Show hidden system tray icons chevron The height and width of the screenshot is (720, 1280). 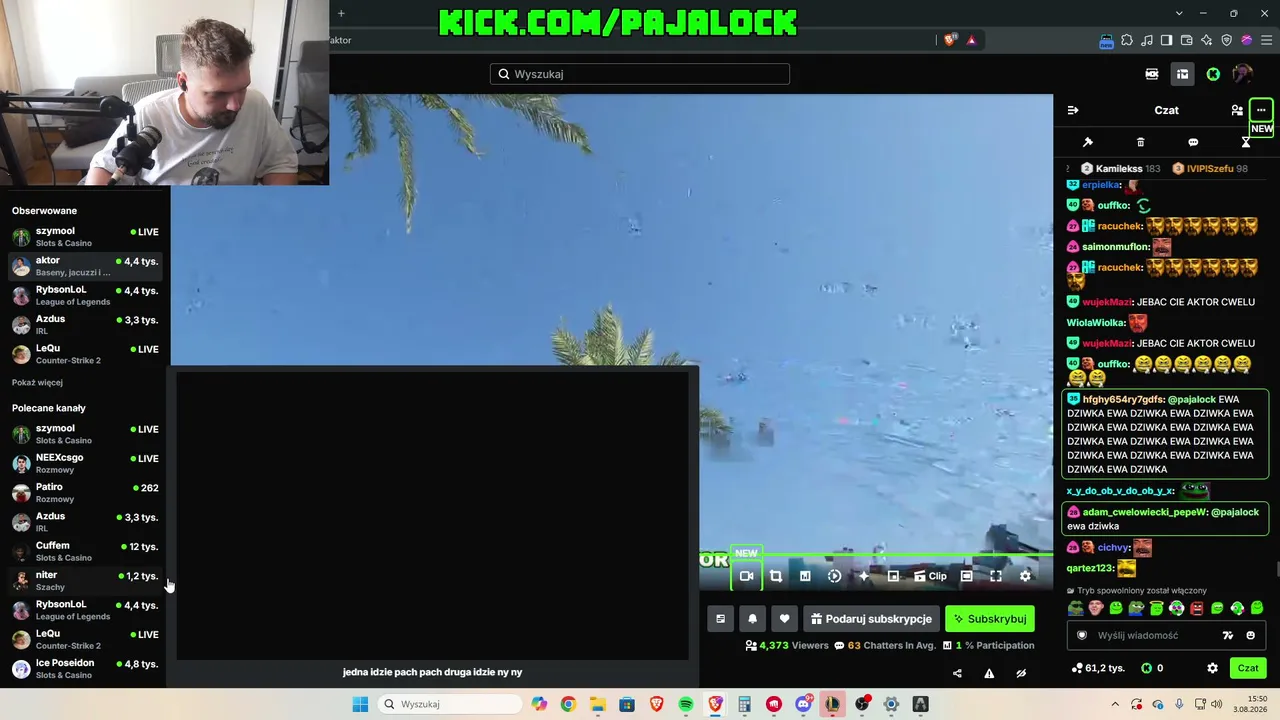click(x=1116, y=704)
